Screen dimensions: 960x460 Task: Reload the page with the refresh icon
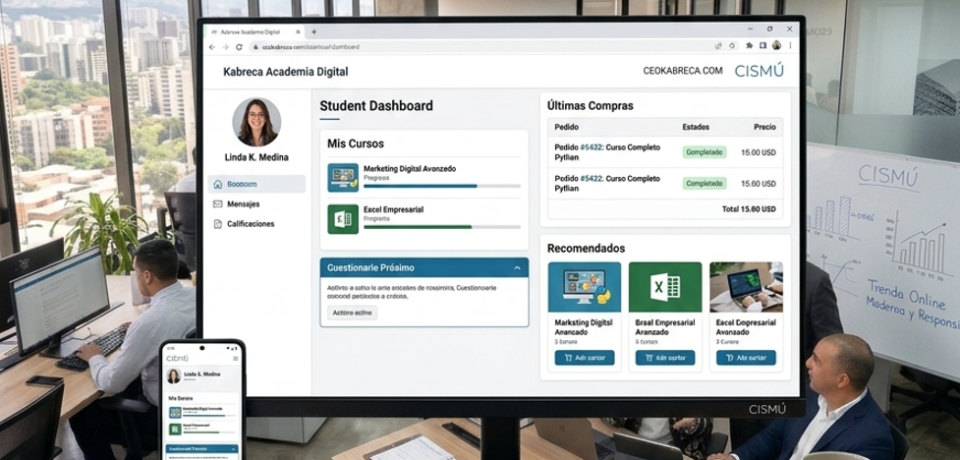tap(239, 47)
